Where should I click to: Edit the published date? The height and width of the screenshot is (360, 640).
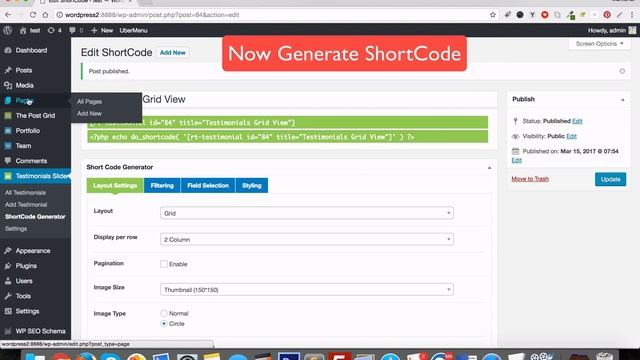point(517,160)
